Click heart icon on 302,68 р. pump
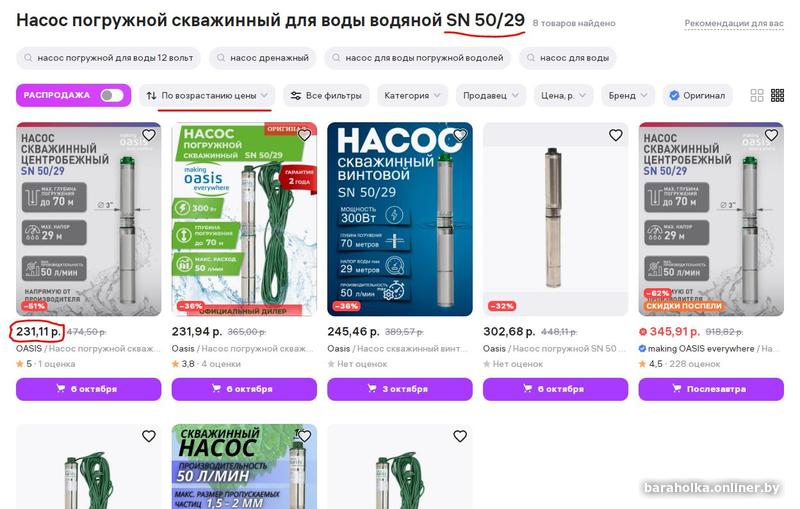The image size is (800, 509). tap(615, 135)
